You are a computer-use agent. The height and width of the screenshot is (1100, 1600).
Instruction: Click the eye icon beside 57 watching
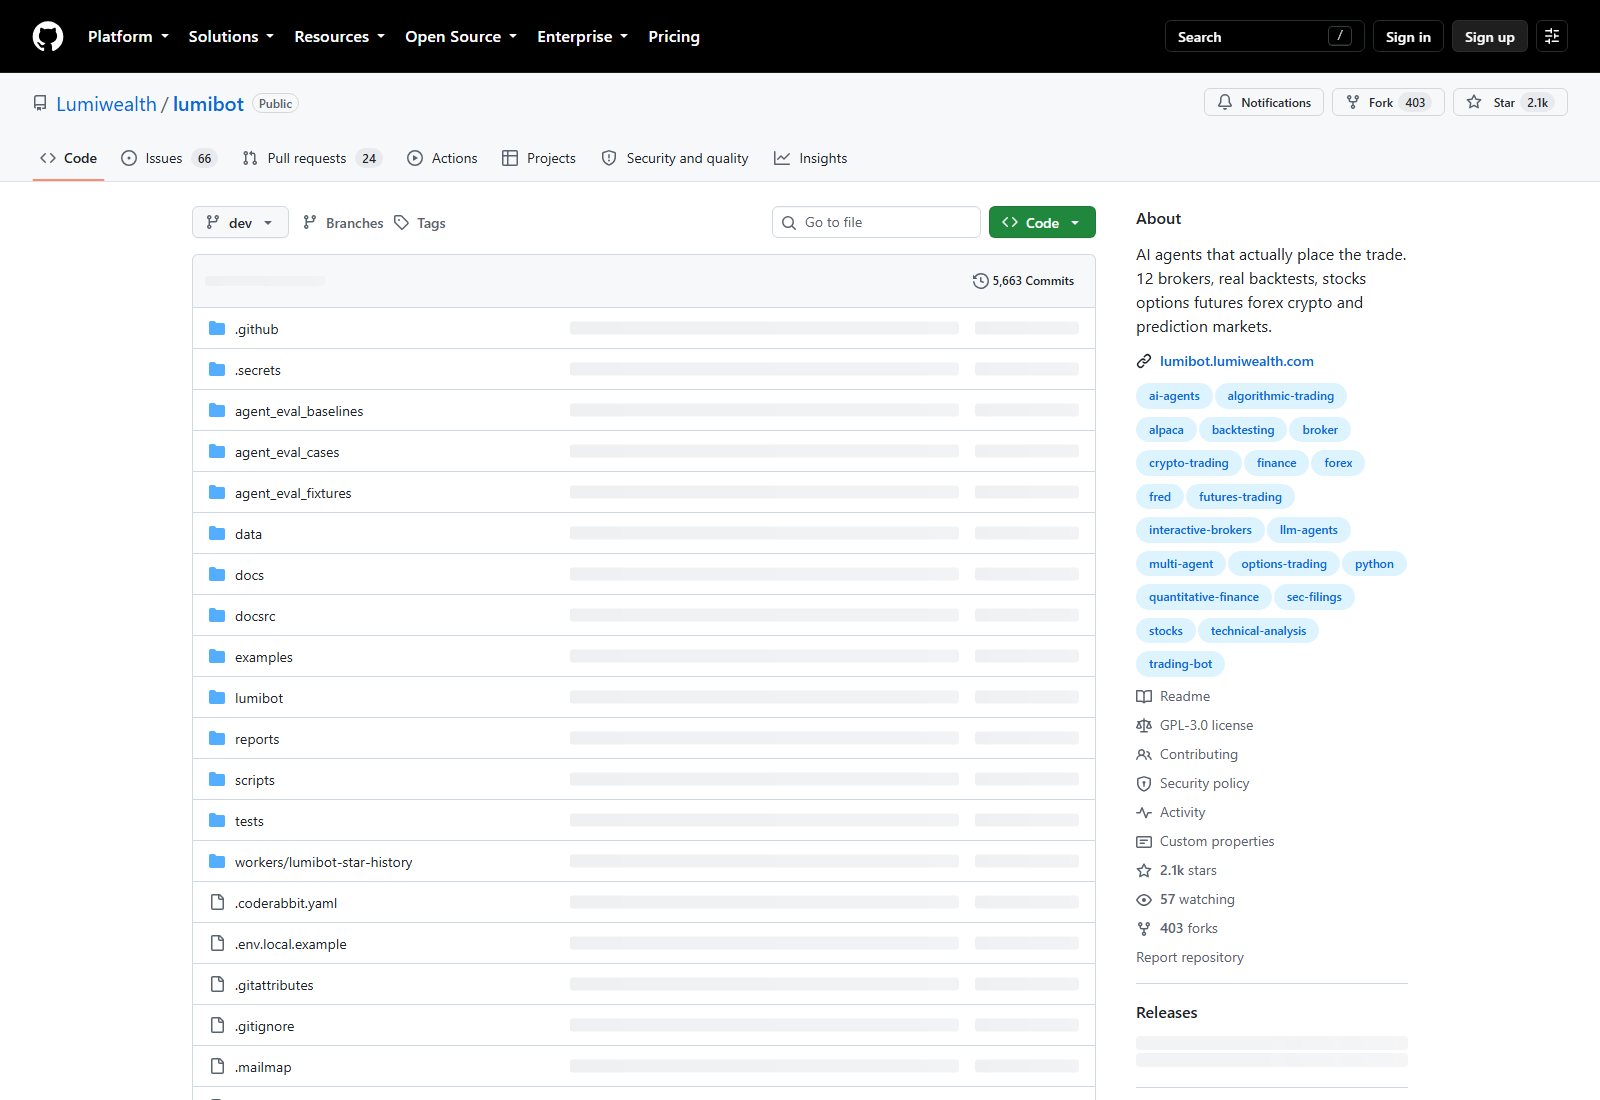click(x=1144, y=899)
